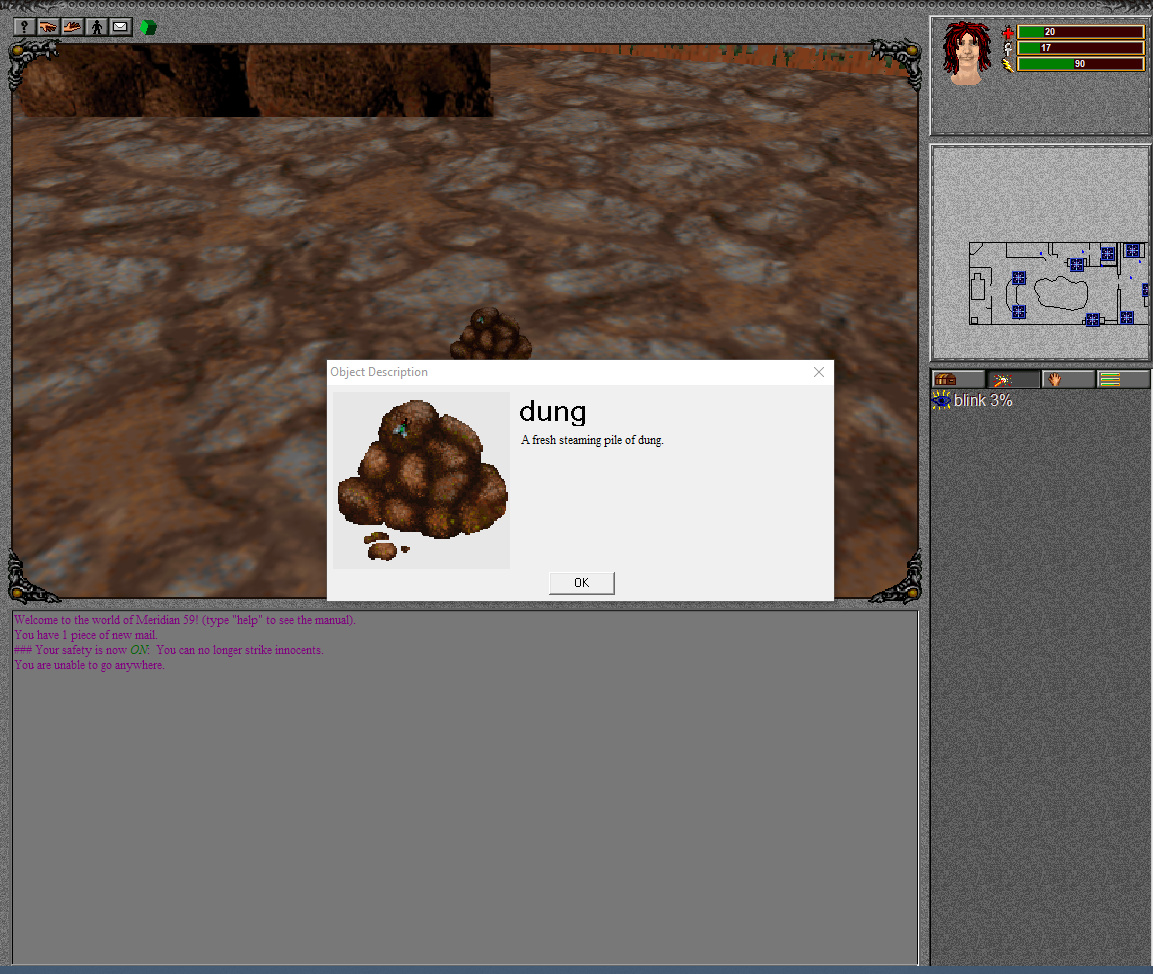Click the open palm hand toolbar icon

tap(72, 27)
